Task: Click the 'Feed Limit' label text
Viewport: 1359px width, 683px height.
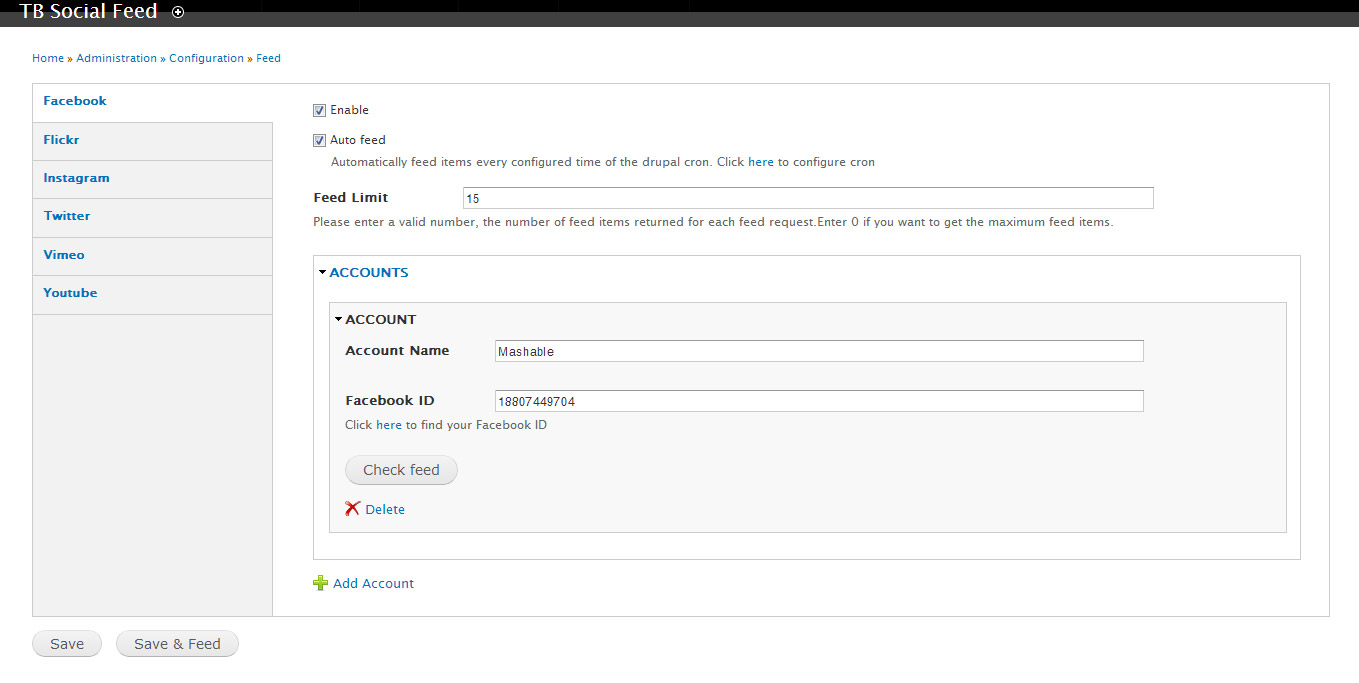Action: 351,198
